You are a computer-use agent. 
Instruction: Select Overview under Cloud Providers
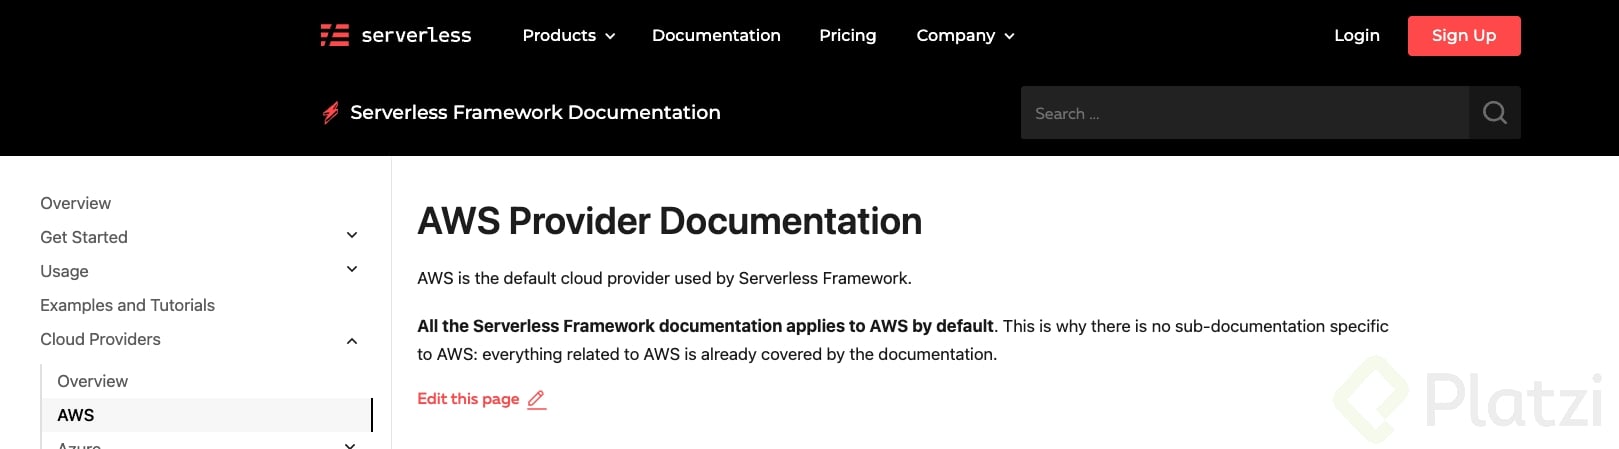click(93, 381)
